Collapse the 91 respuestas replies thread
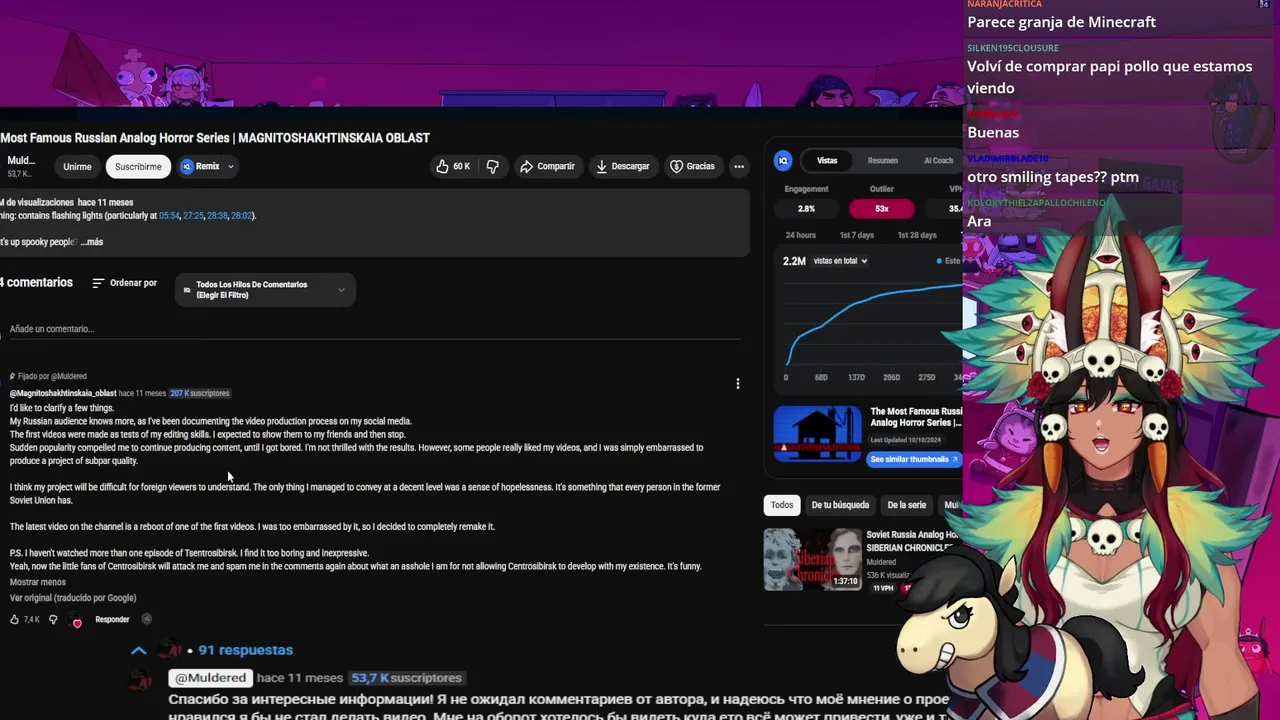Viewport: 1280px width, 720px height. 139,650
